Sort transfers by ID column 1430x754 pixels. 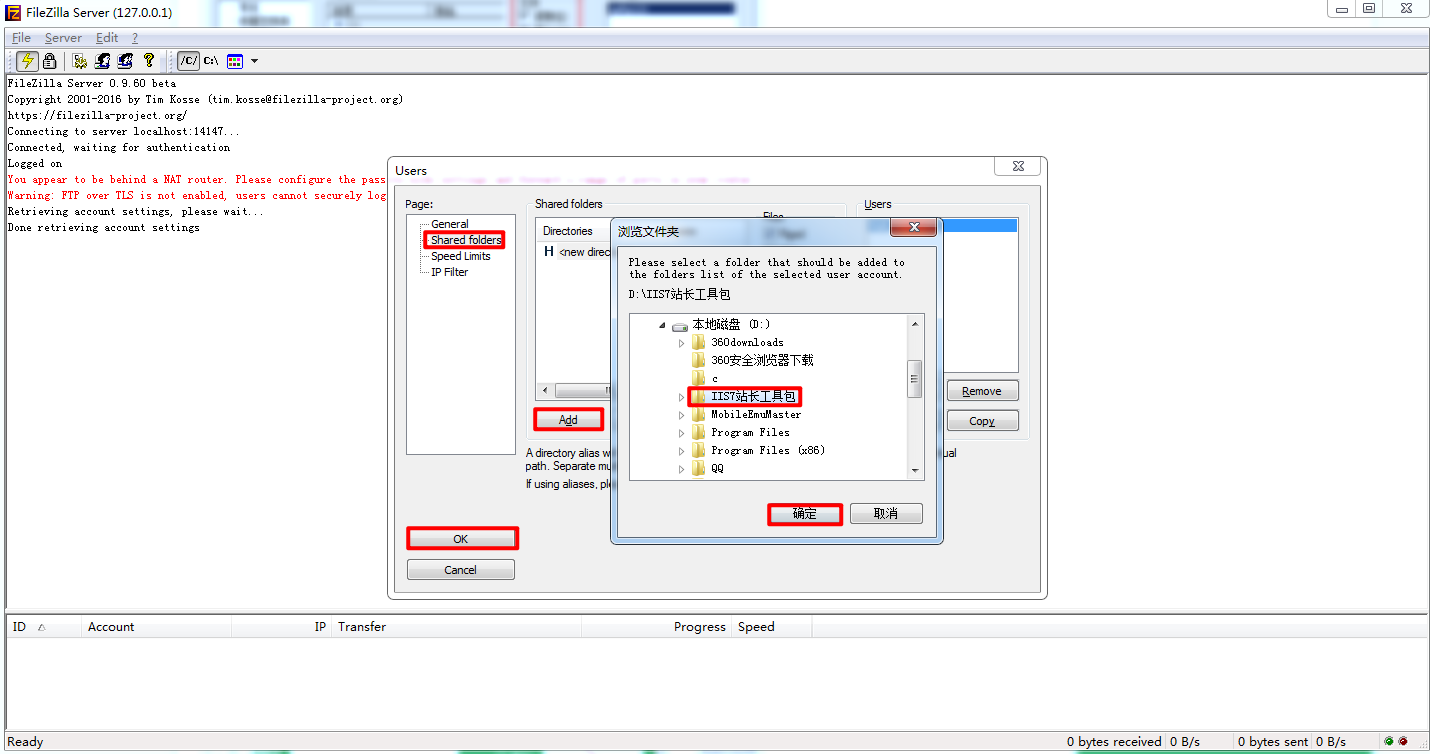tap(43, 627)
